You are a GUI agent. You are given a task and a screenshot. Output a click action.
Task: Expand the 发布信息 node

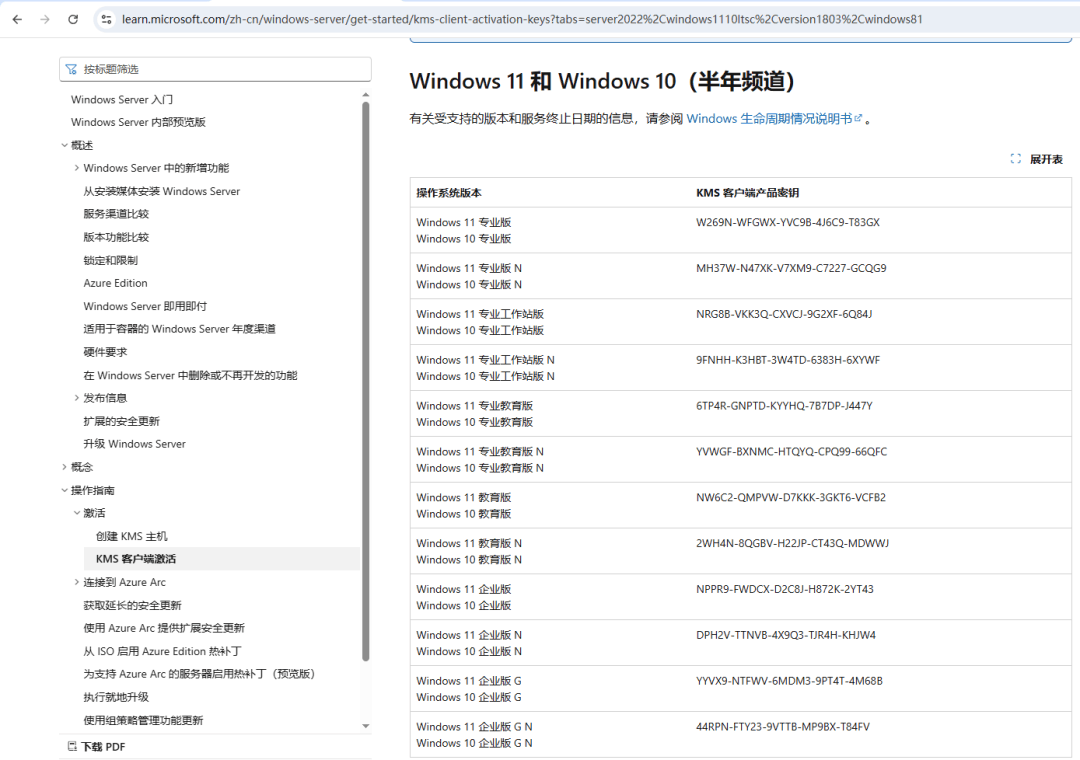(x=76, y=398)
